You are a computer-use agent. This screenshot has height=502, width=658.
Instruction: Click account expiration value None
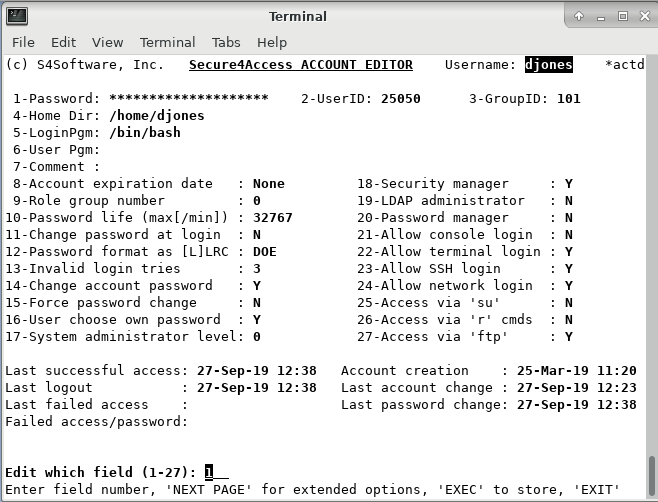(x=269, y=184)
